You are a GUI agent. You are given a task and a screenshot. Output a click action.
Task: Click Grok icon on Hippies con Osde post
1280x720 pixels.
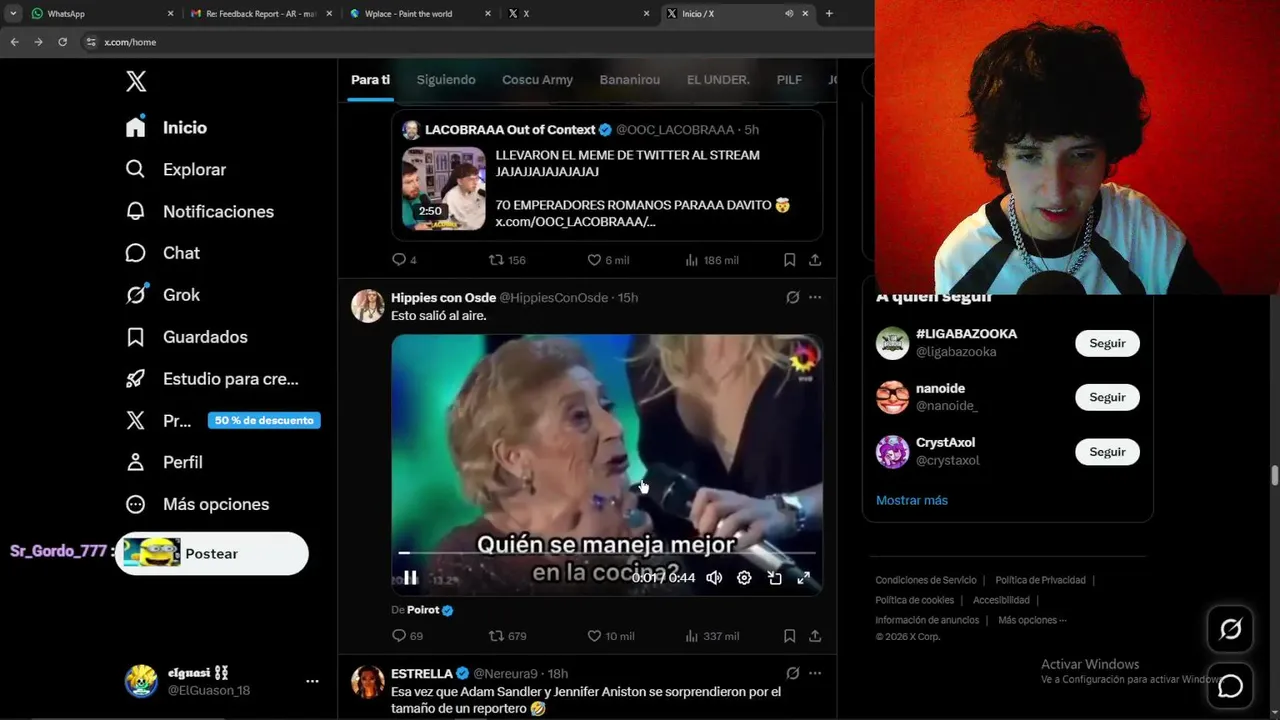tap(792, 297)
